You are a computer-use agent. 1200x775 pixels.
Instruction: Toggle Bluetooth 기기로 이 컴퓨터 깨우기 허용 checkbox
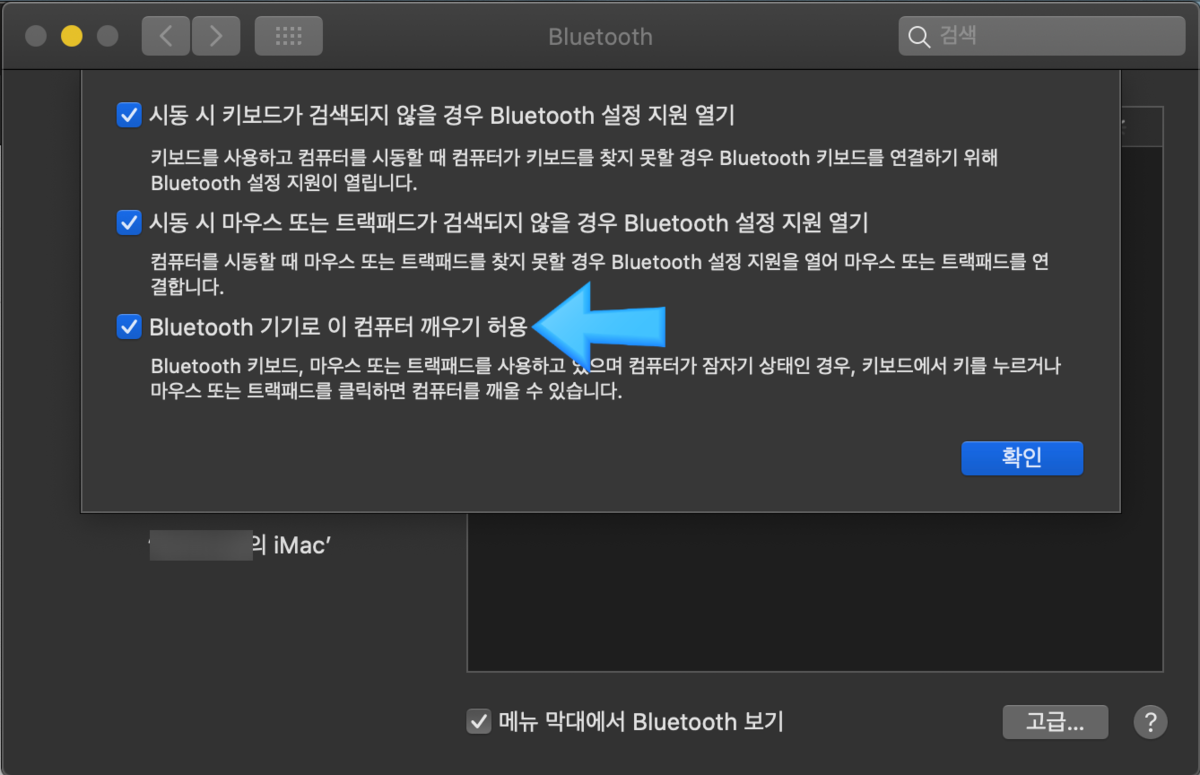[x=128, y=327]
